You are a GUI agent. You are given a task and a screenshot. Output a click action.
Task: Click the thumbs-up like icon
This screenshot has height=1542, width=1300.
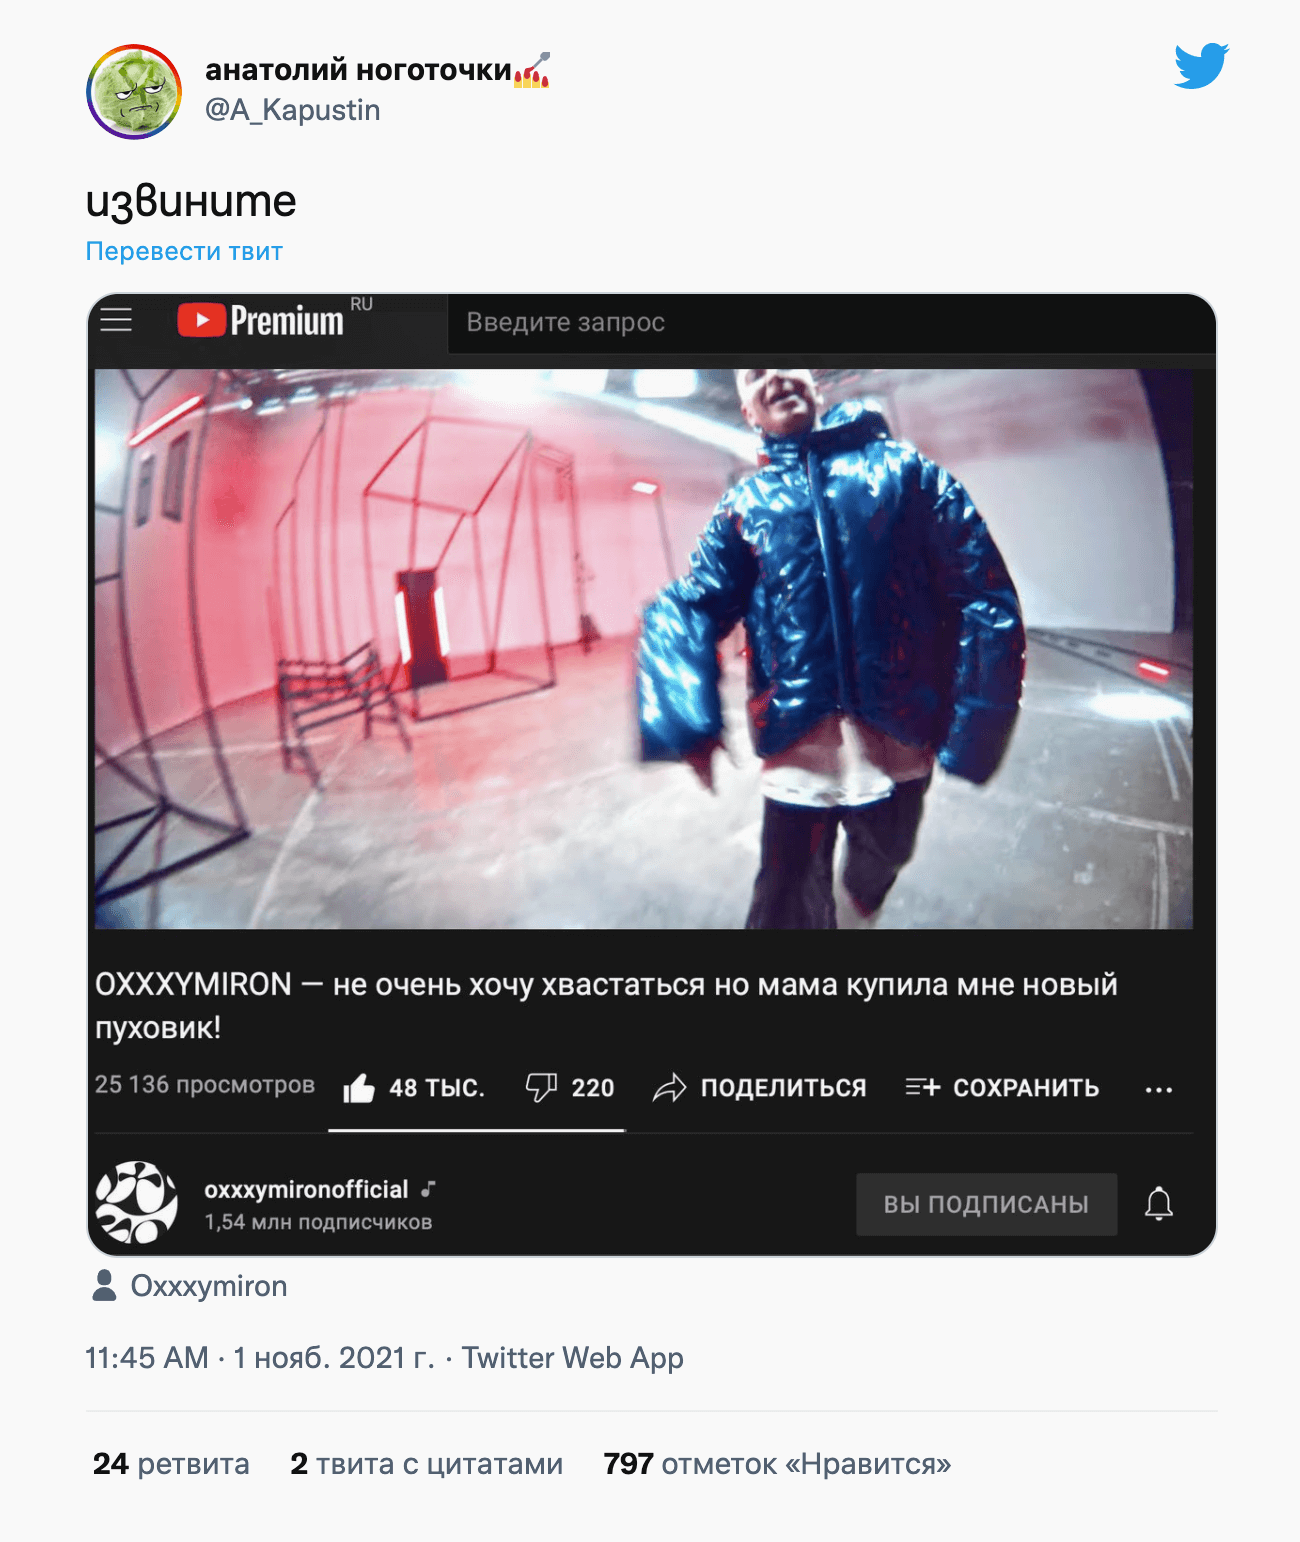[359, 1088]
